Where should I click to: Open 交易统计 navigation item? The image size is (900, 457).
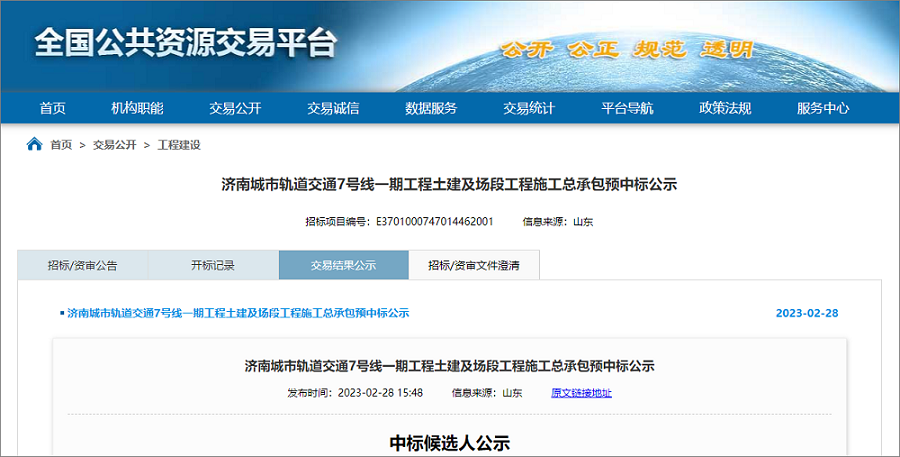point(529,108)
